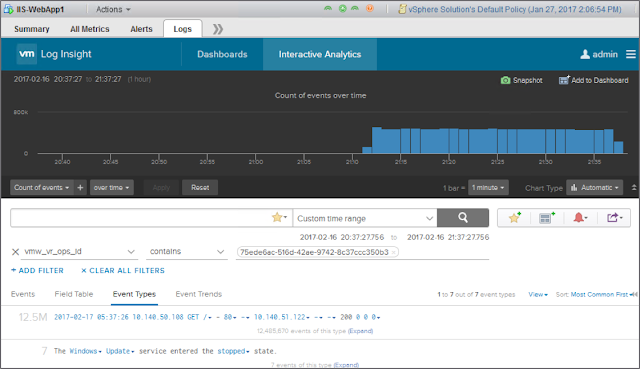This screenshot has width=640, height=369.
Task: Click the IIS-WebApp1 object icon
Action: click(x=8, y=9)
